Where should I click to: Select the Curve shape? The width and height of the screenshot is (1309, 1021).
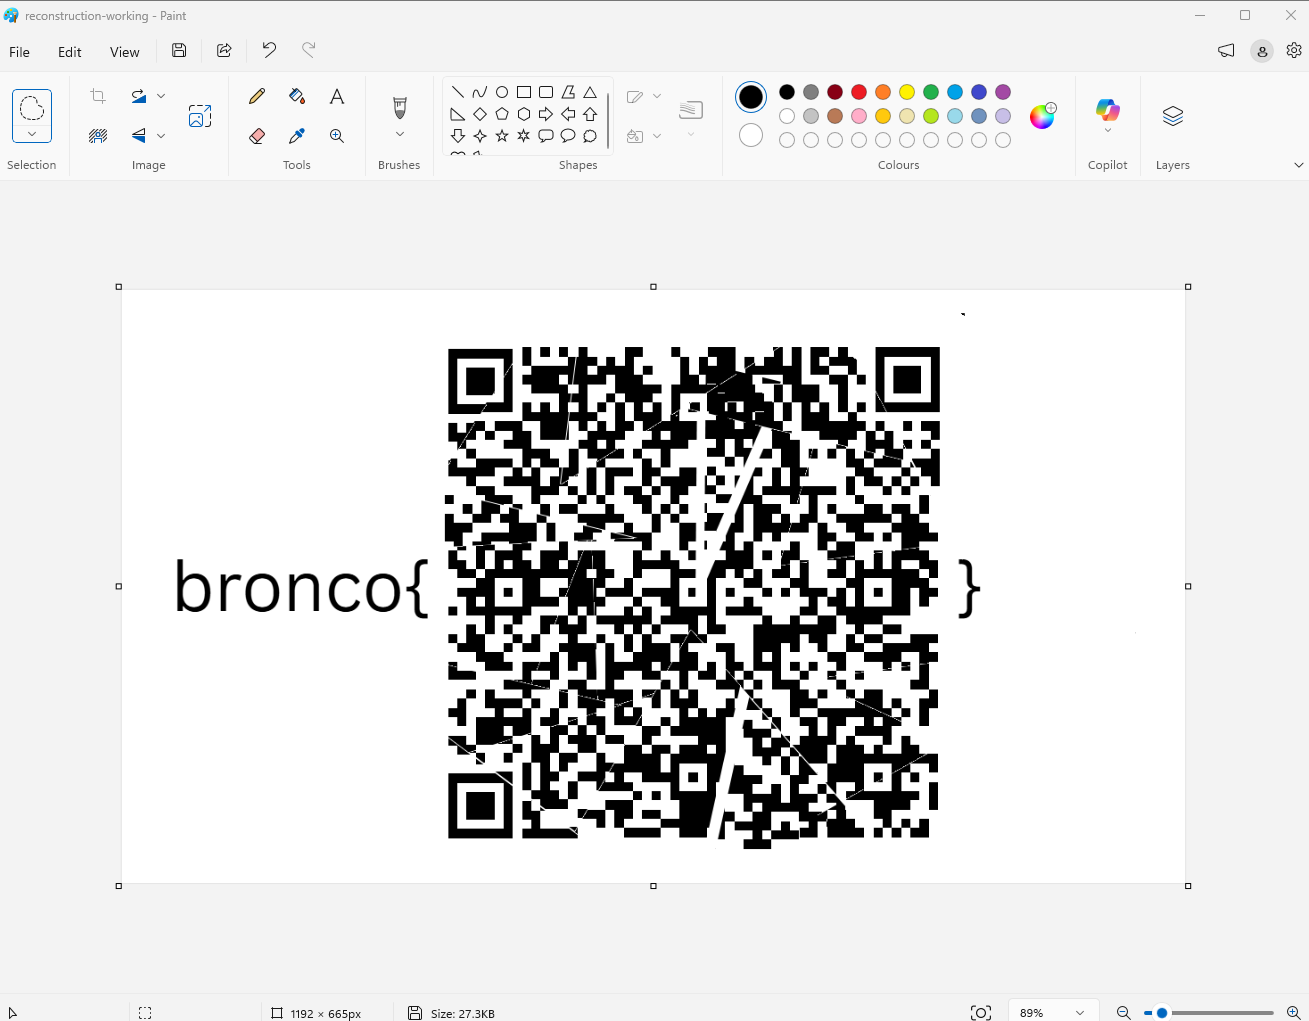480,92
